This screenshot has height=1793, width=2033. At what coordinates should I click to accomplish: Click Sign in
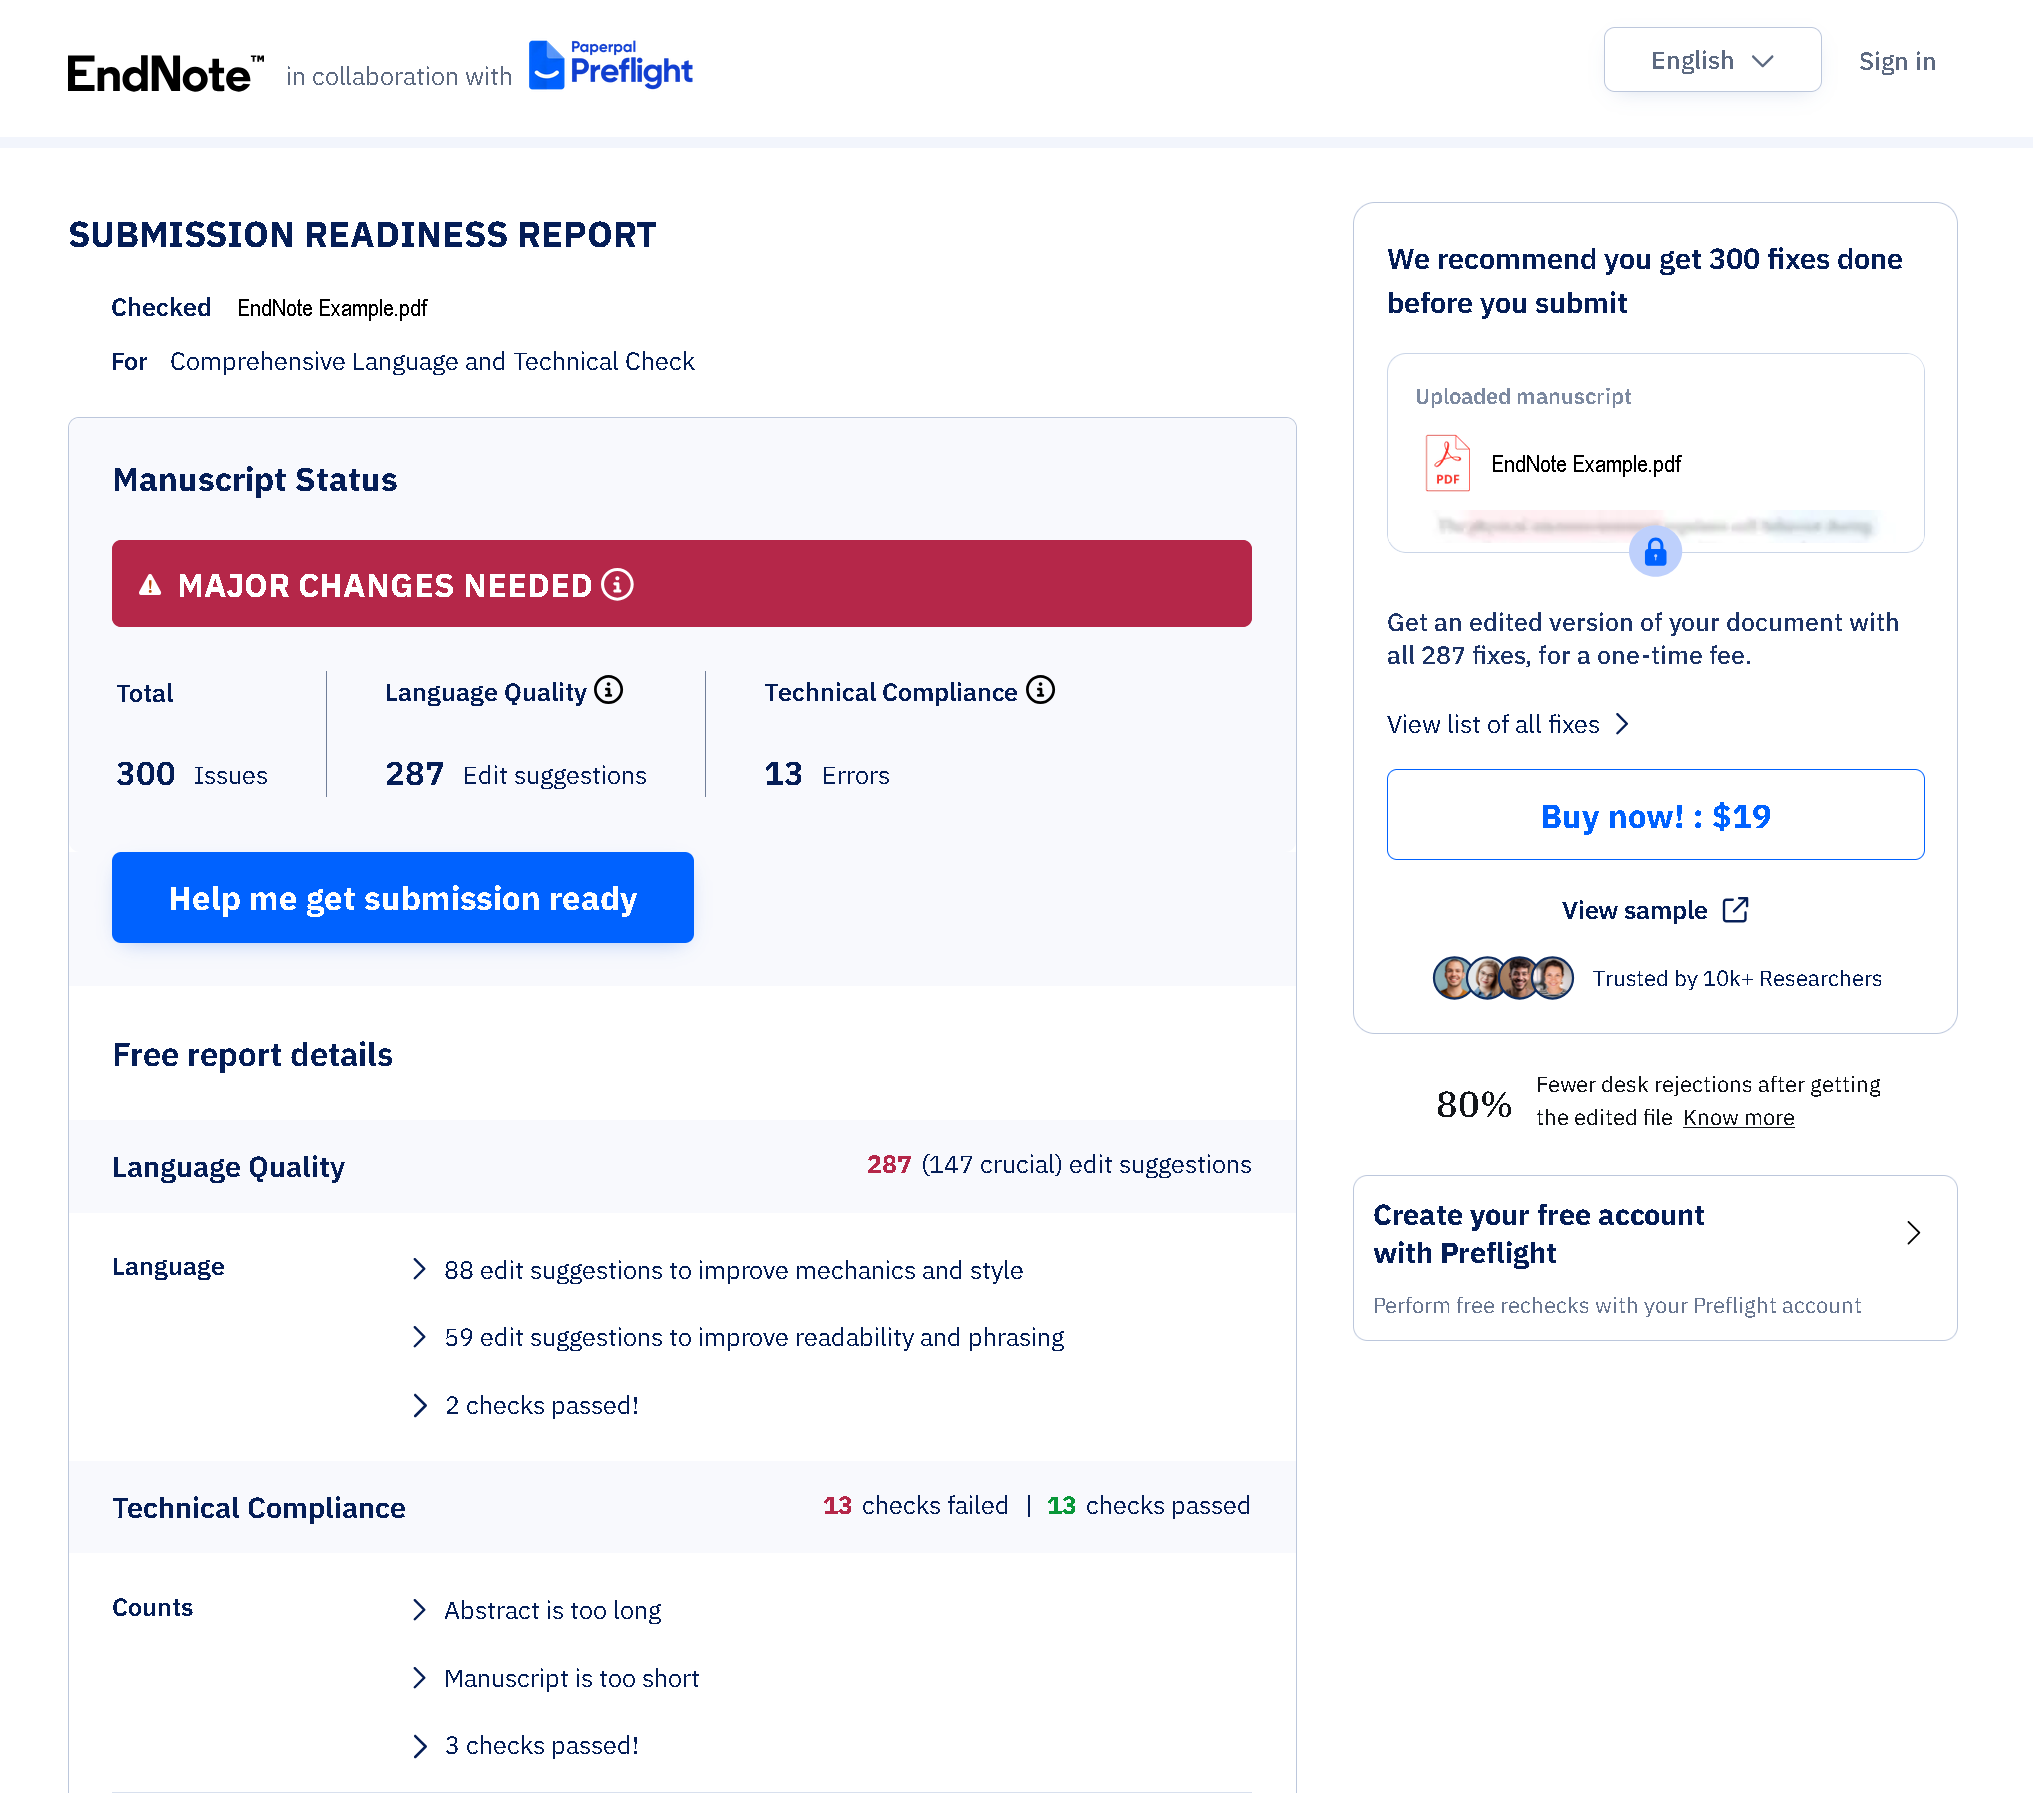[x=1896, y=61]
